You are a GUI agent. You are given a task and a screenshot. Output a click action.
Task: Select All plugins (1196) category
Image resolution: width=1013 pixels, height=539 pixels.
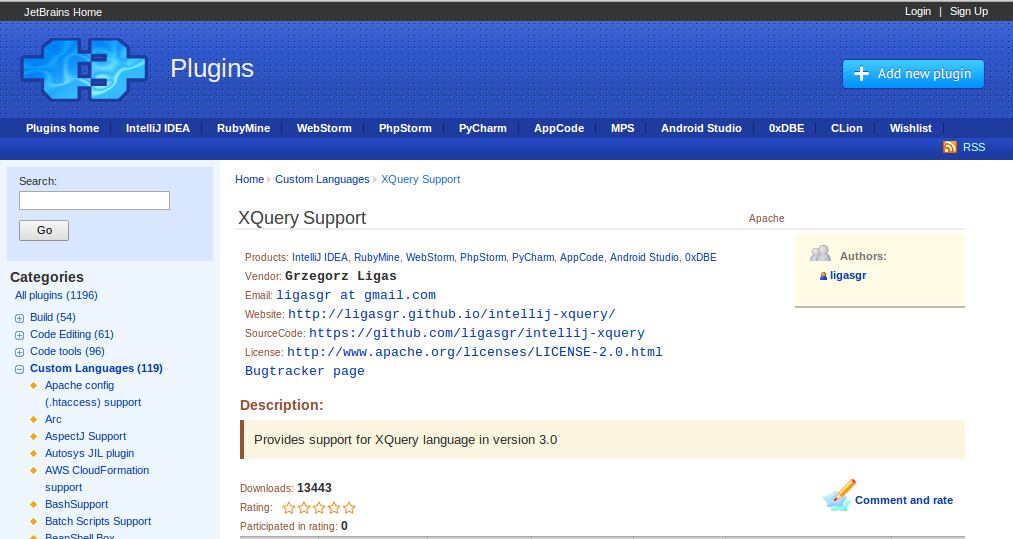click(x=56, y=295)
